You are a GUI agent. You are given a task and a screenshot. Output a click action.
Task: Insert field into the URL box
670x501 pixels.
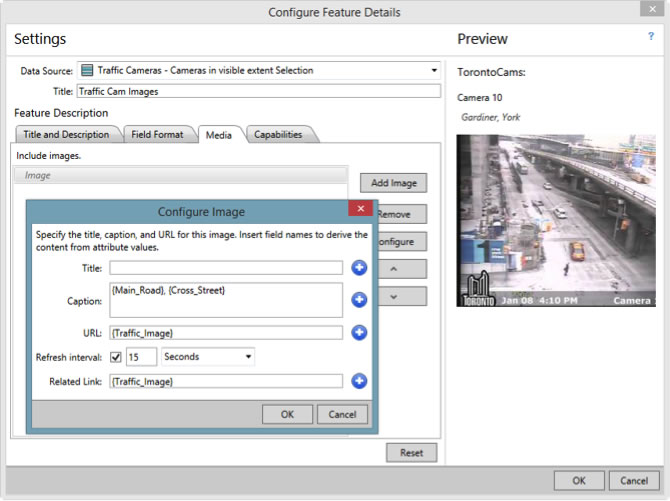pos(359,333)
